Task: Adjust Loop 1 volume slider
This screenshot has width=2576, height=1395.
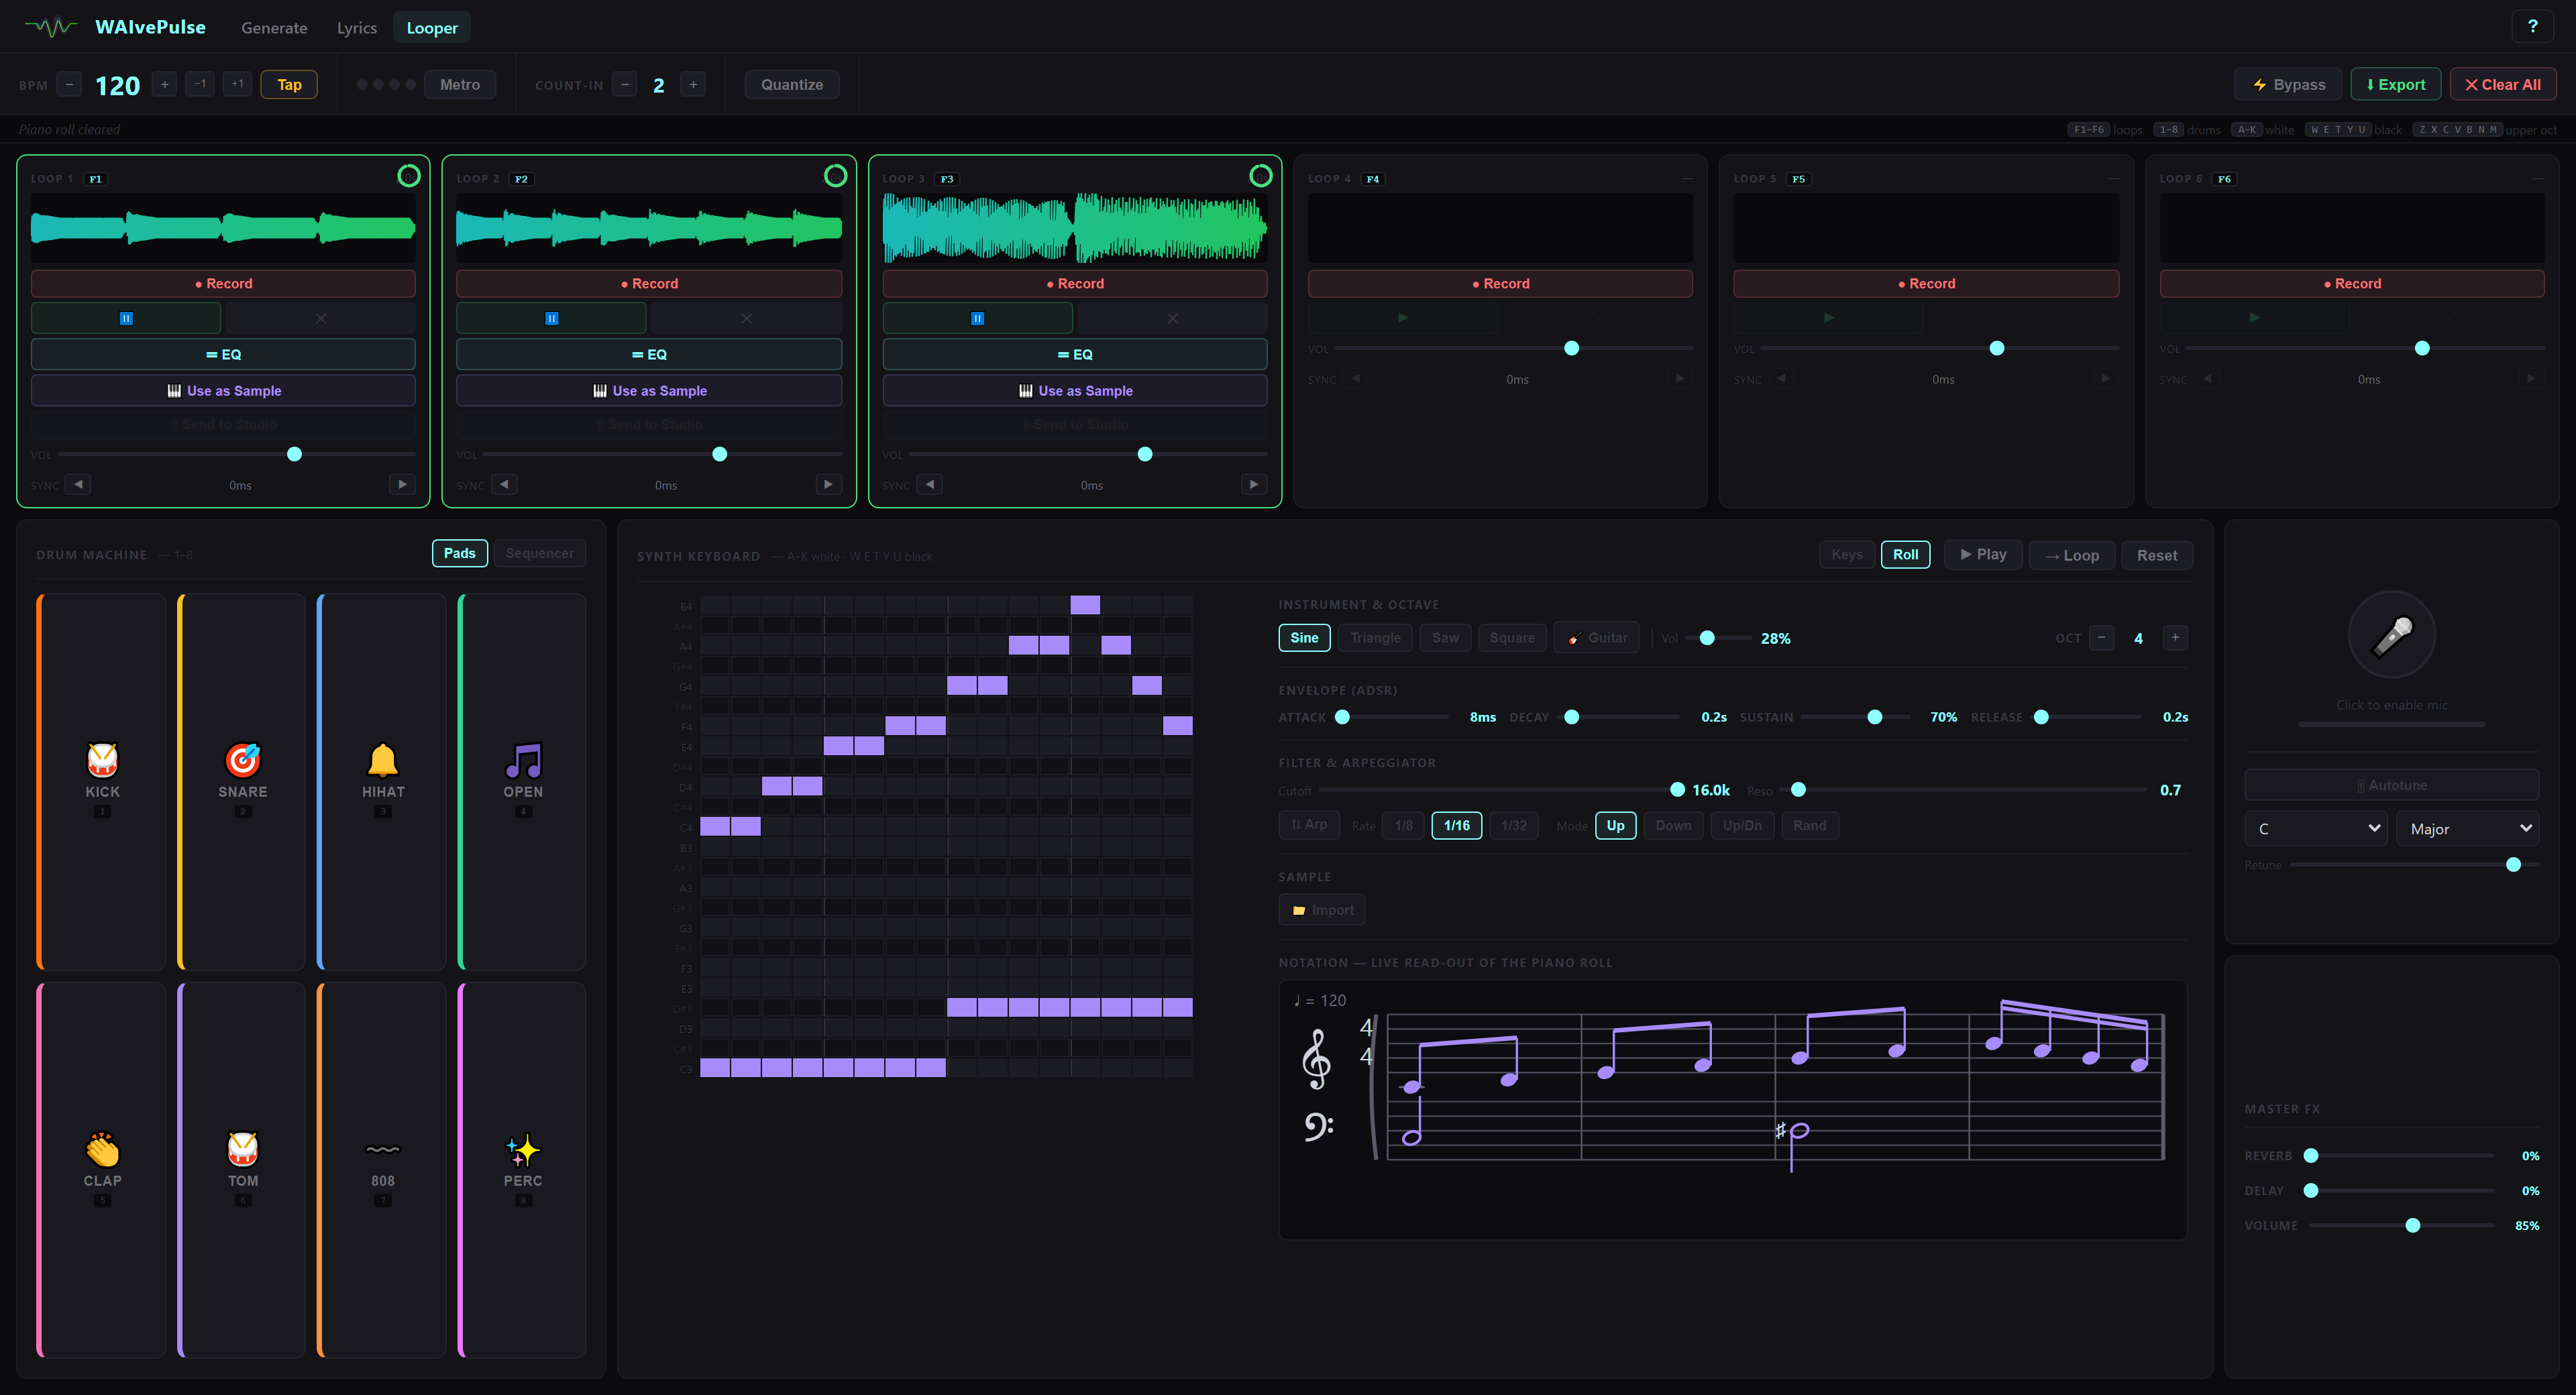Action: pyautogui.click(x=236, y=454)
